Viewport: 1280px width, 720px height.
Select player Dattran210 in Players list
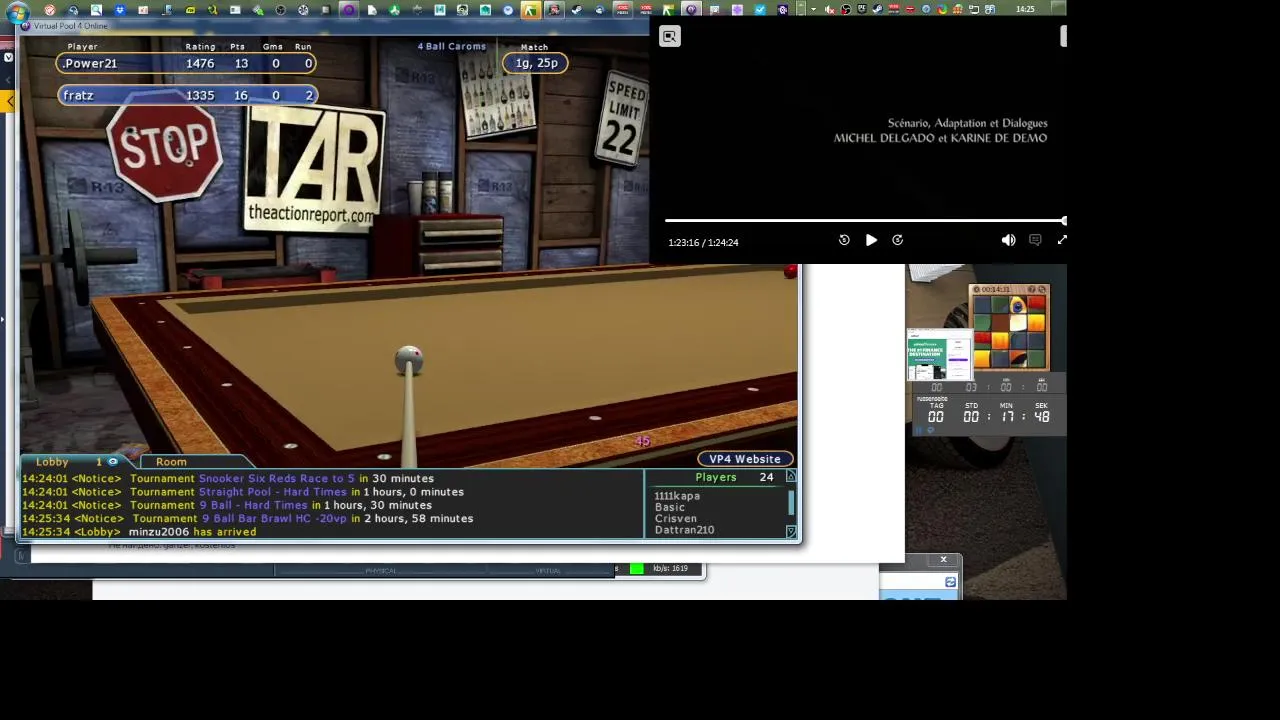[x=684, y=530]
